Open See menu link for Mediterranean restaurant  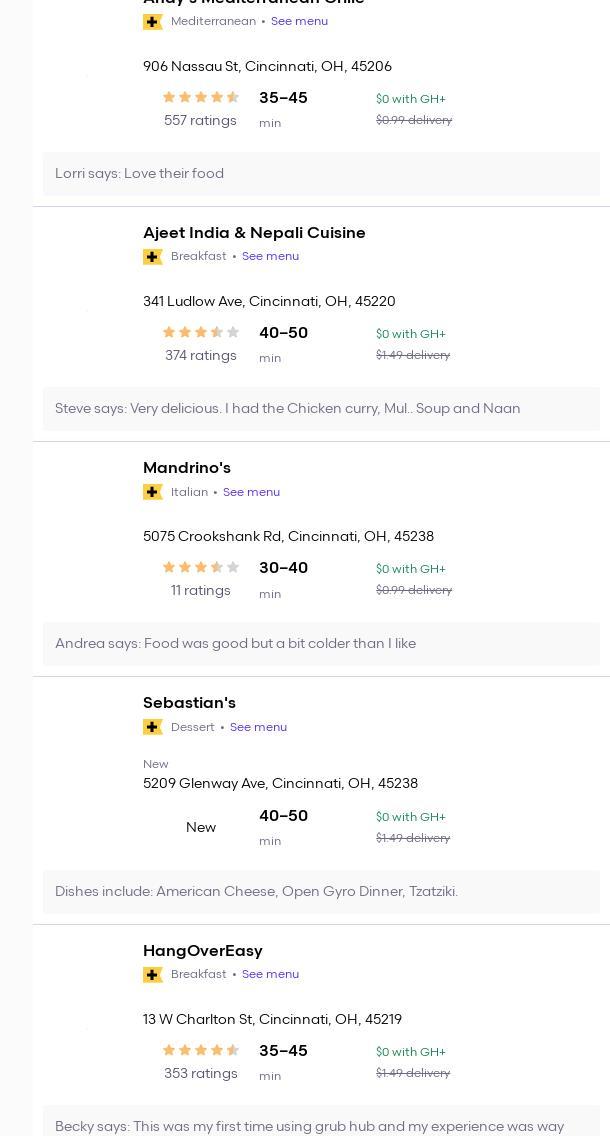pyautogui.click(x=299, y=21)
